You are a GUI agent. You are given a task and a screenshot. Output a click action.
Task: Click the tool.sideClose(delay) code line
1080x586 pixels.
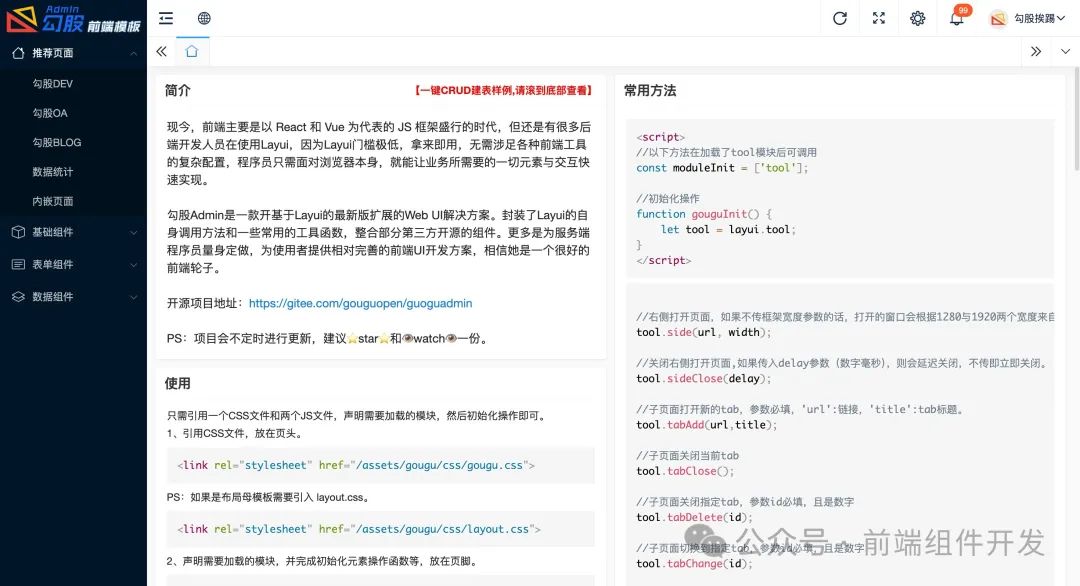(703, 379)
